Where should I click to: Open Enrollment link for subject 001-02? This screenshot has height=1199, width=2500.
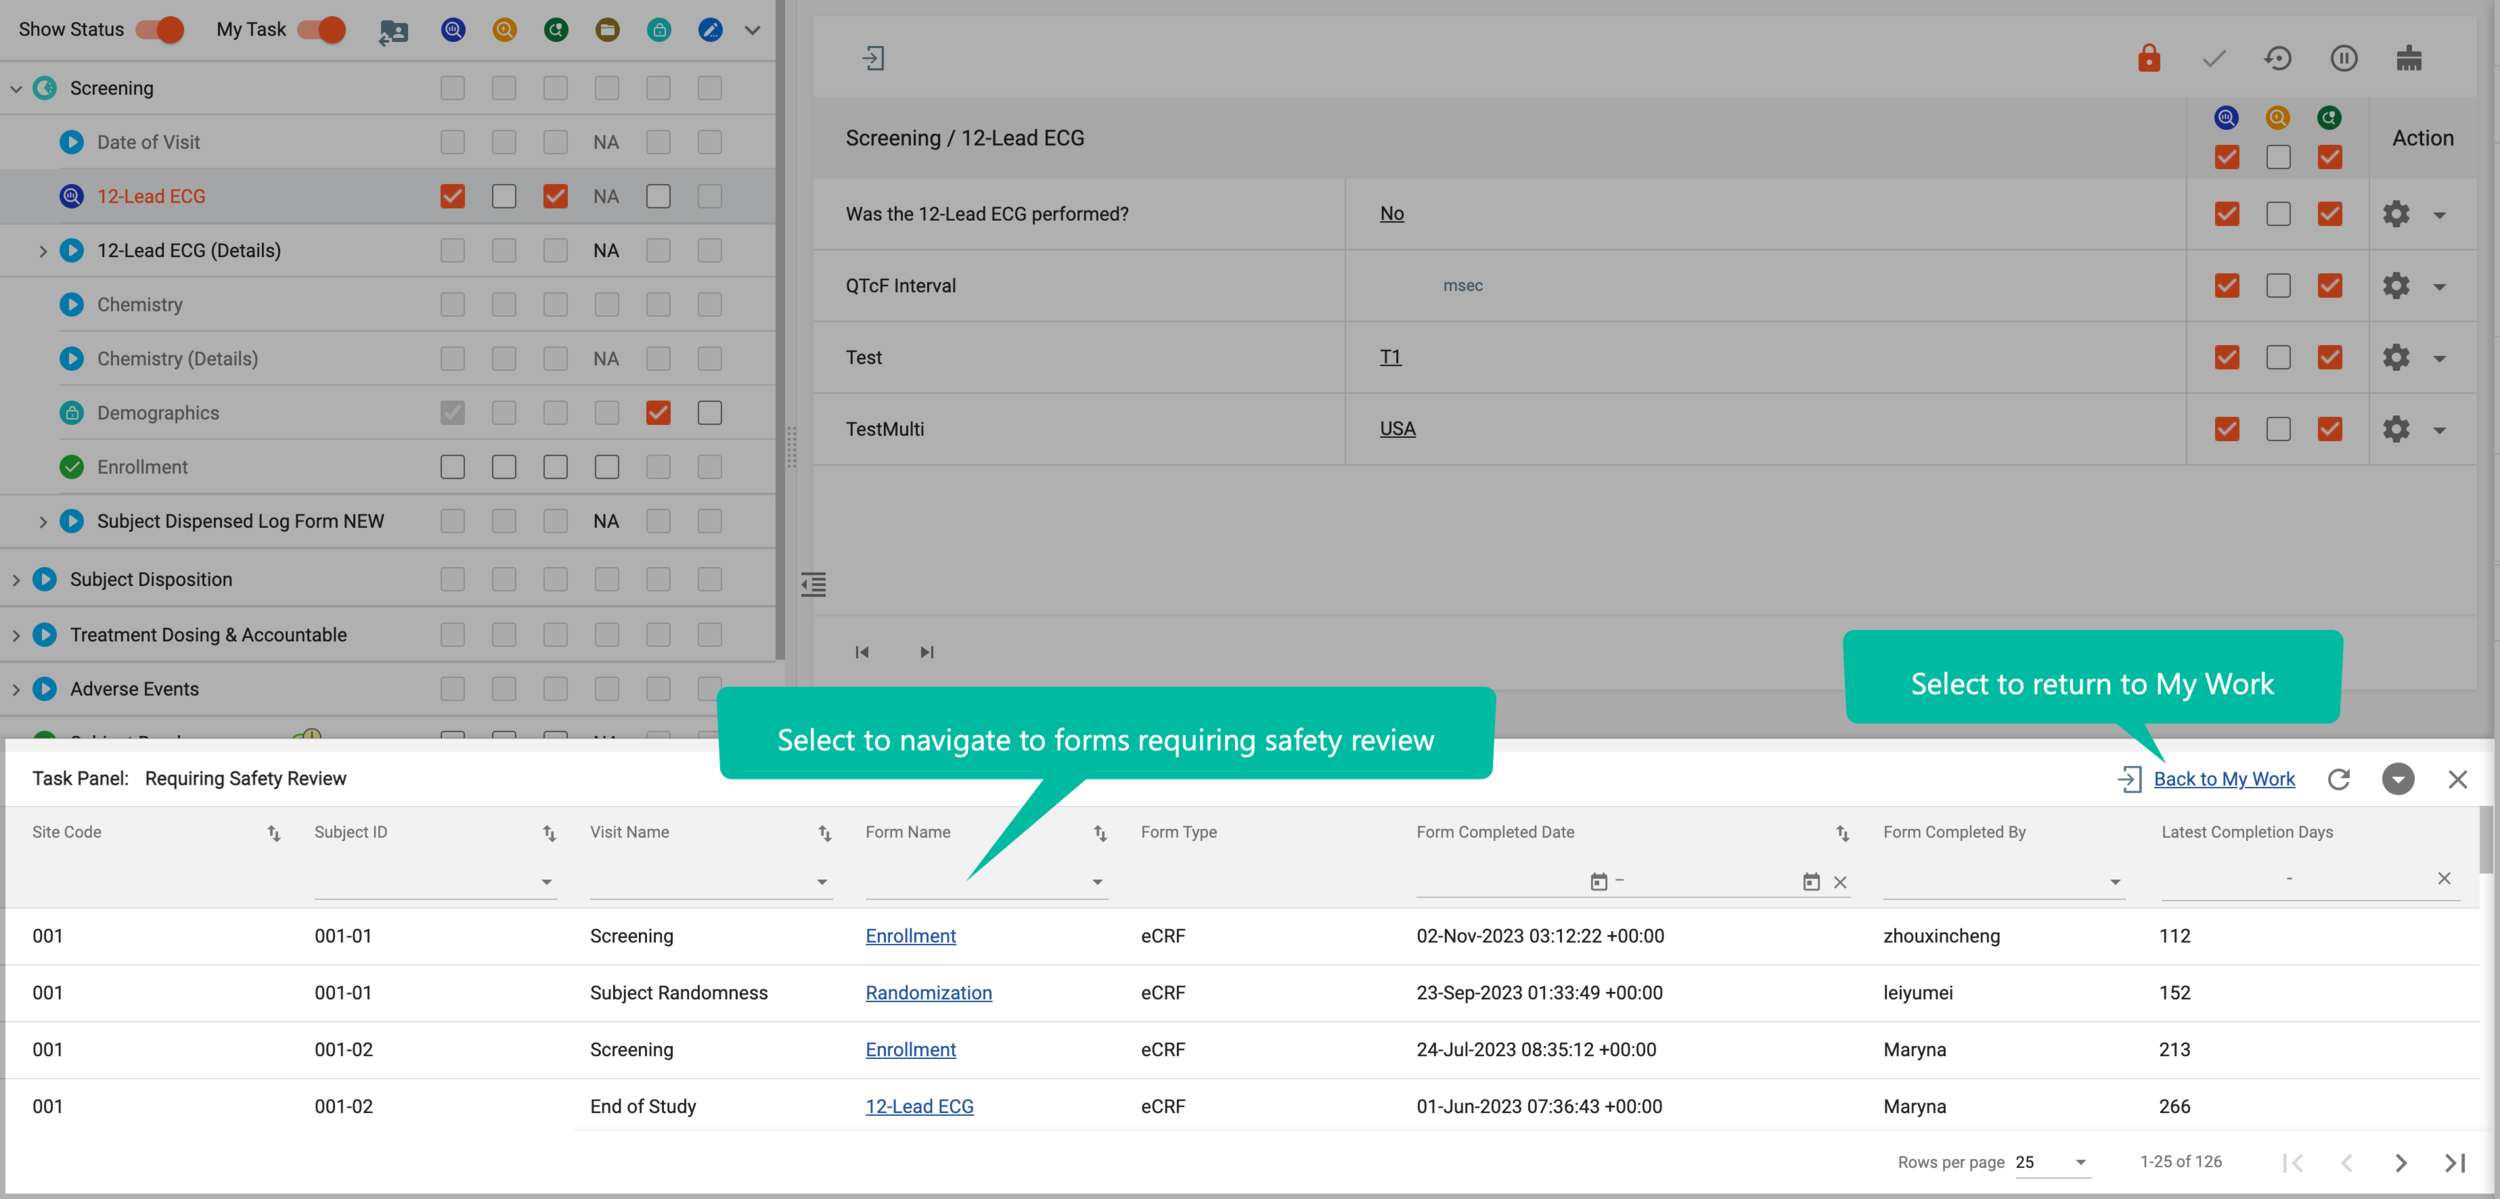click(x=910, y=1049)
